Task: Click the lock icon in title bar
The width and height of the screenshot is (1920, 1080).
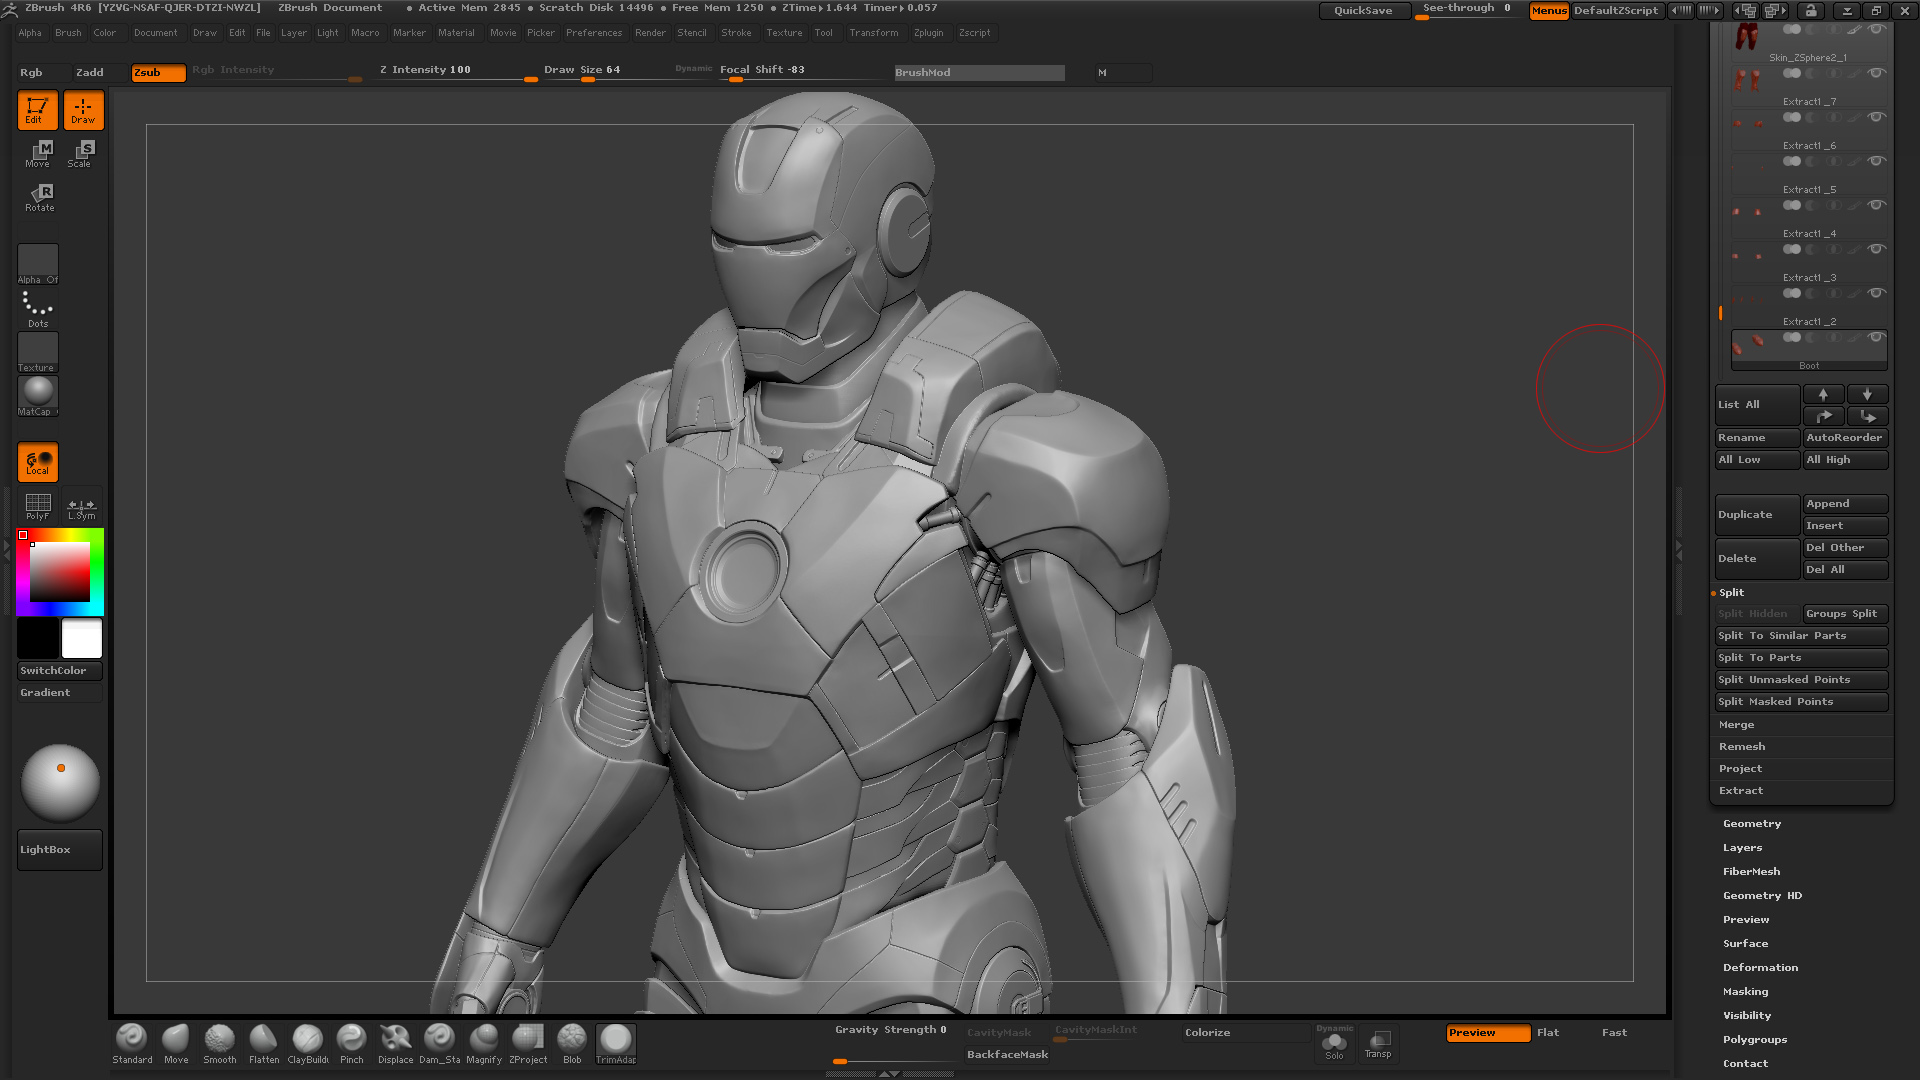Action: coord(1811,11)
